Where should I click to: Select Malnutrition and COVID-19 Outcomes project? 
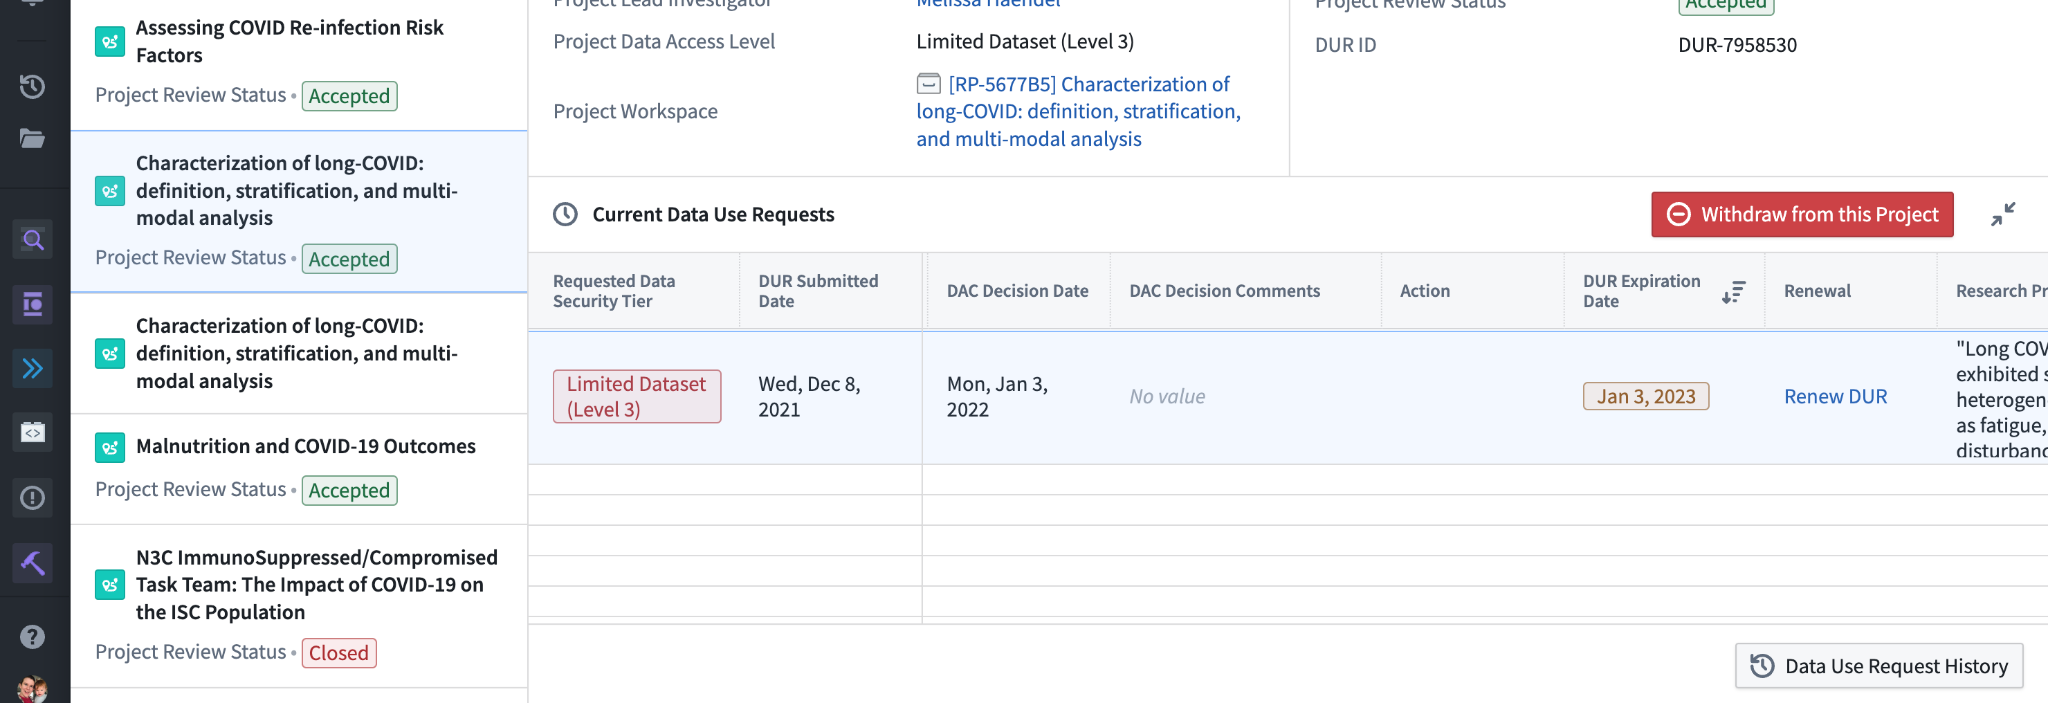306,446
